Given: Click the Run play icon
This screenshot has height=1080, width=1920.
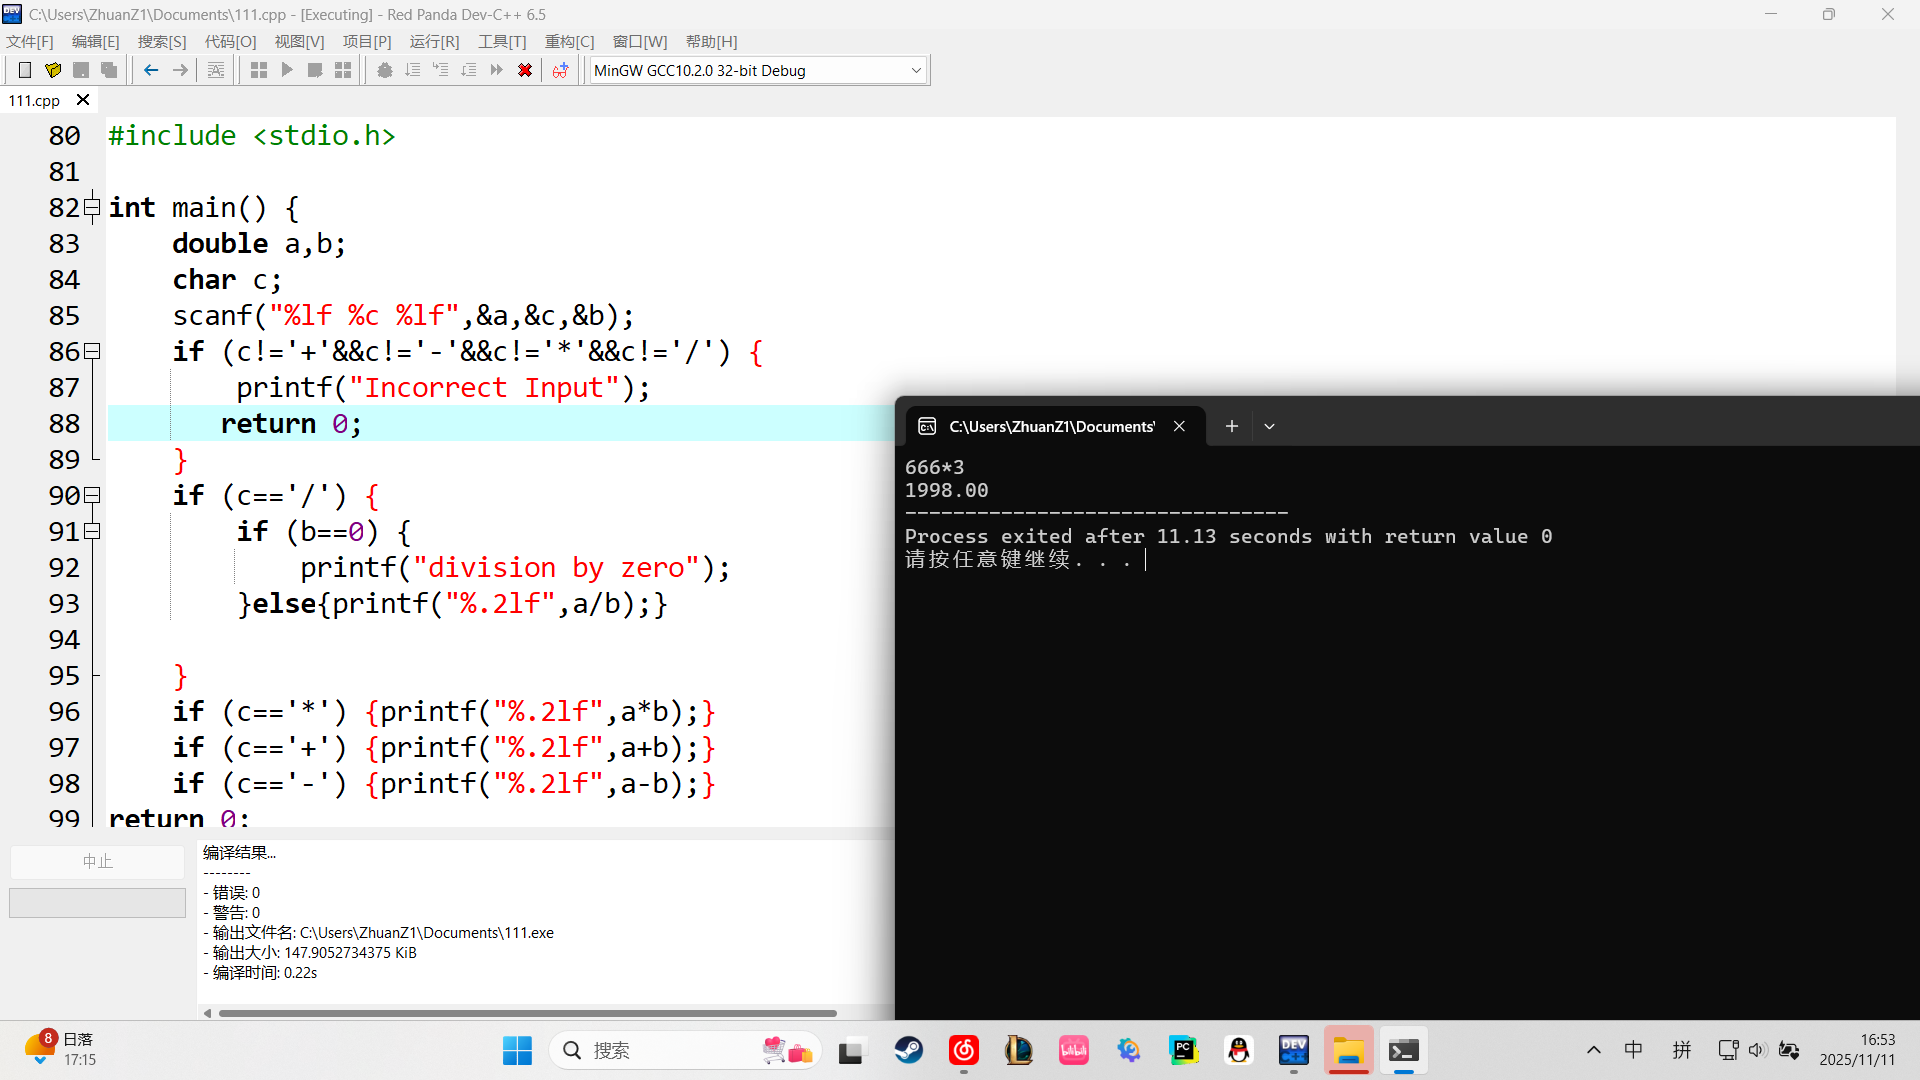Looking at the screenshot, I should pyautogui.click(x=287, y=70).
